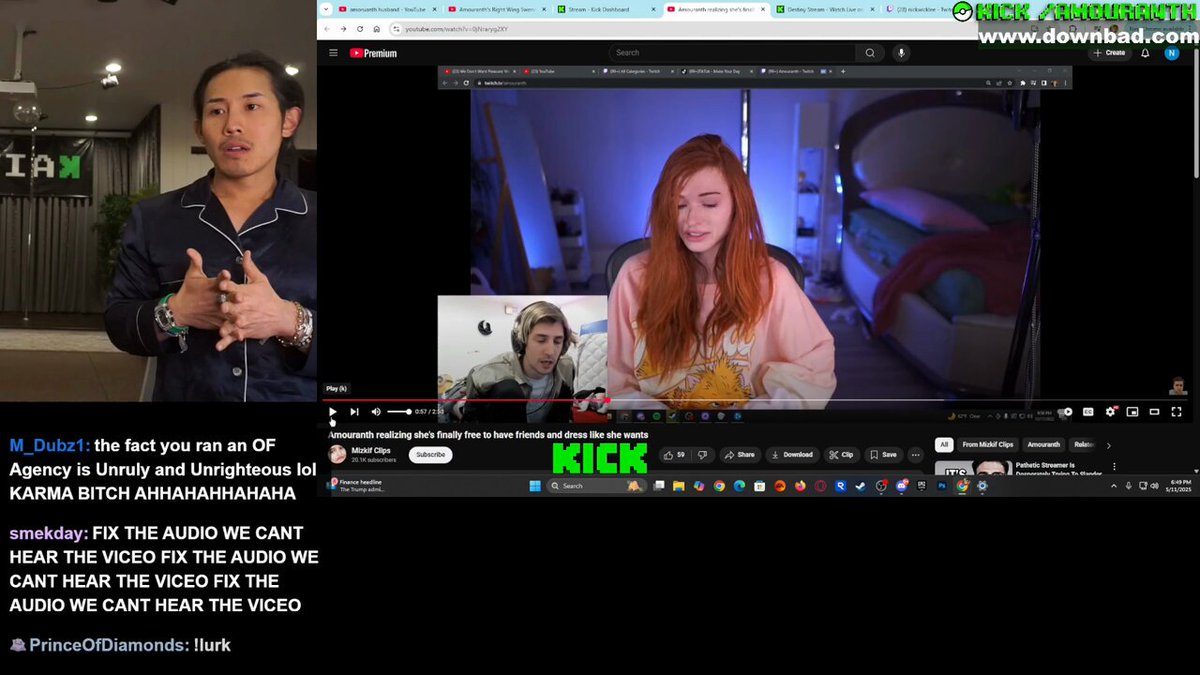Screen dimensions: 1200x675
Task: Open the YouTube hamburger guide menu
Action: point(333,53)
